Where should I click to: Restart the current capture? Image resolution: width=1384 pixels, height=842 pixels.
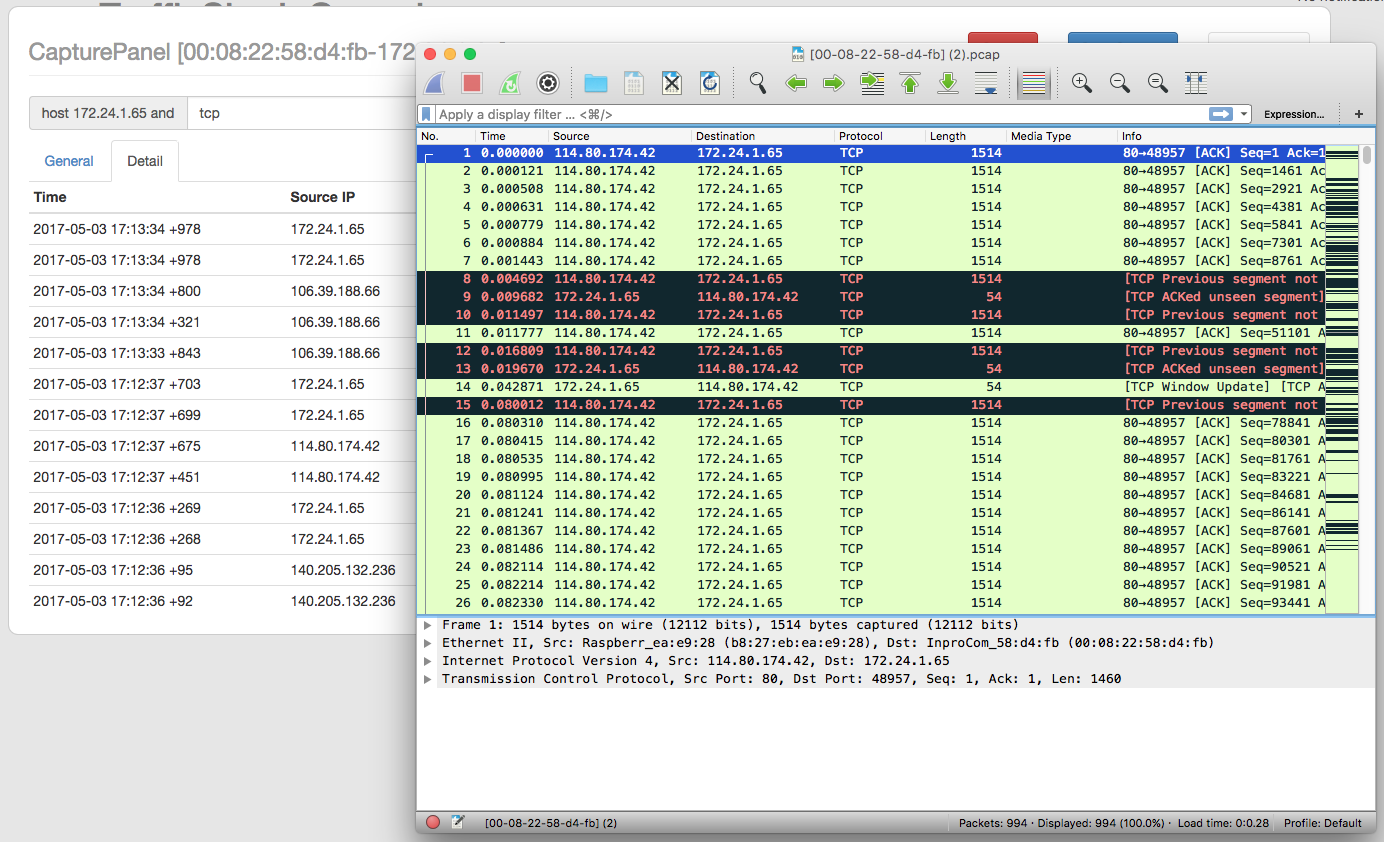(x=509, y=83)
